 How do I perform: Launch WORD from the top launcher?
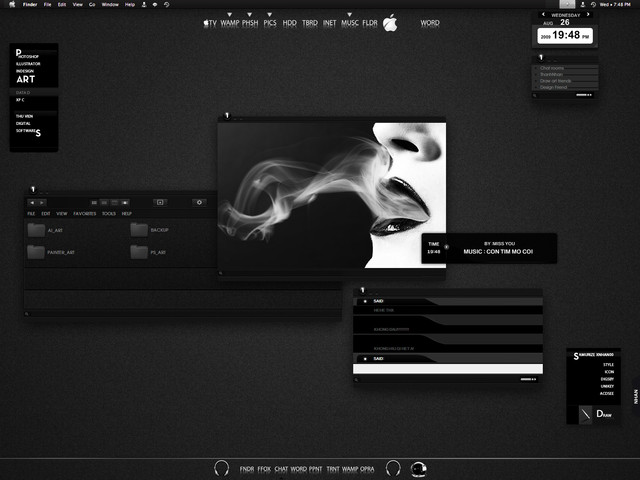pos(429,22)
